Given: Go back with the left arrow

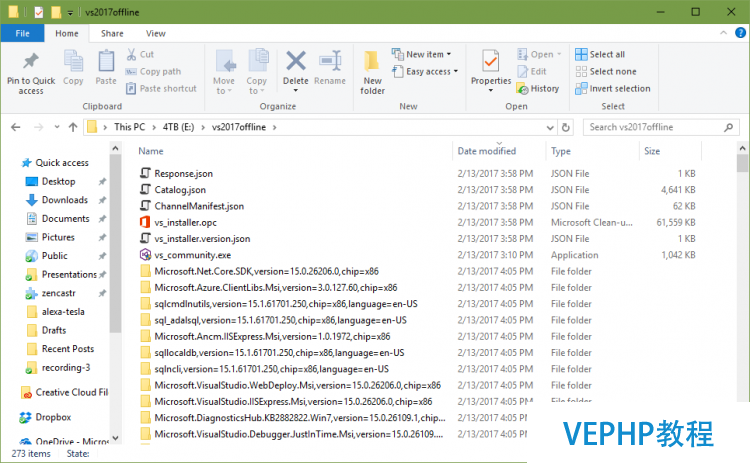Looking at the screenshot, I should pyautogui.click(x=16, y=127).
